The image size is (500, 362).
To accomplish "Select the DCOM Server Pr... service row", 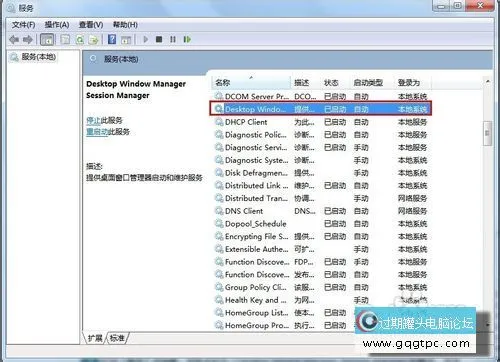I will pyautogui.click(x=321, y=97).
